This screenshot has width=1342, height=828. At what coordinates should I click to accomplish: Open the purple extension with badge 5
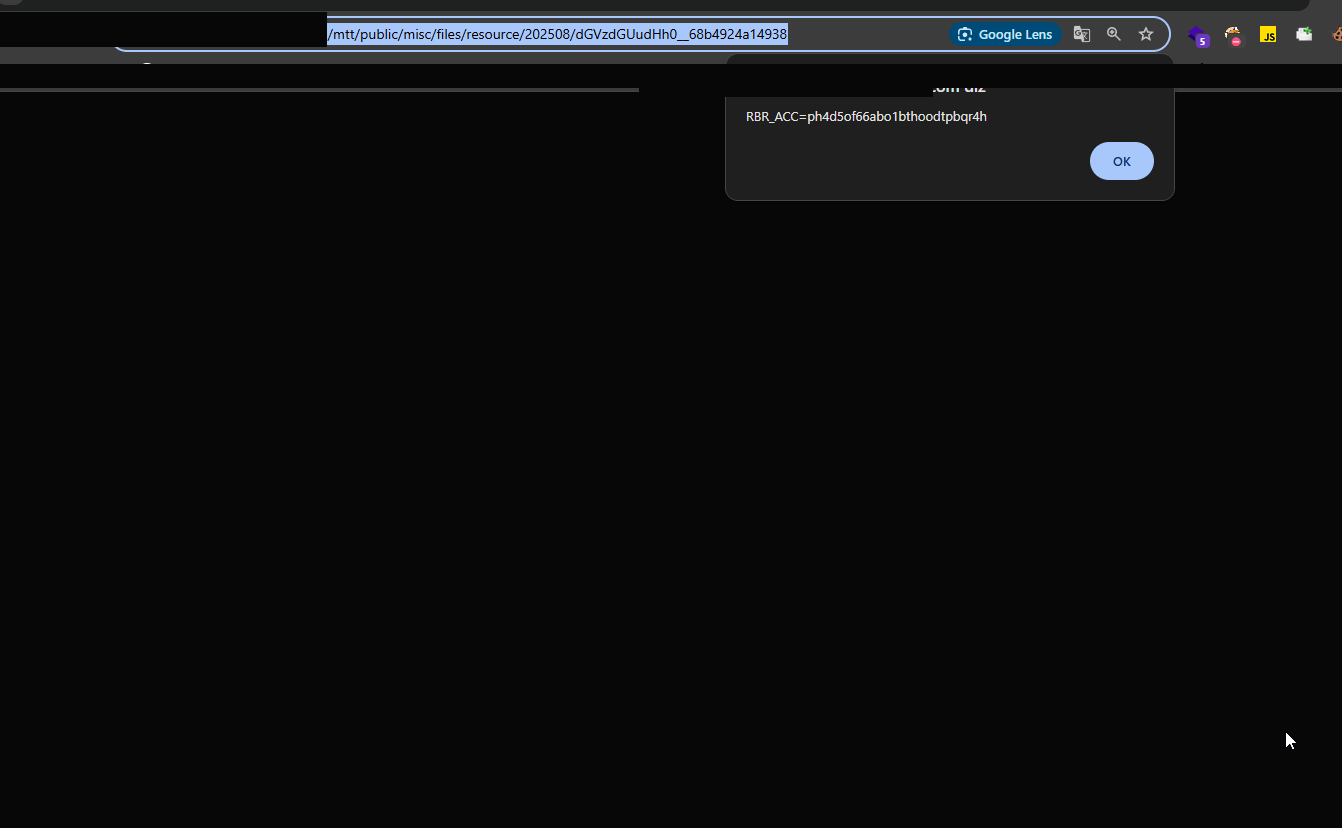(x=1198, y=36)
